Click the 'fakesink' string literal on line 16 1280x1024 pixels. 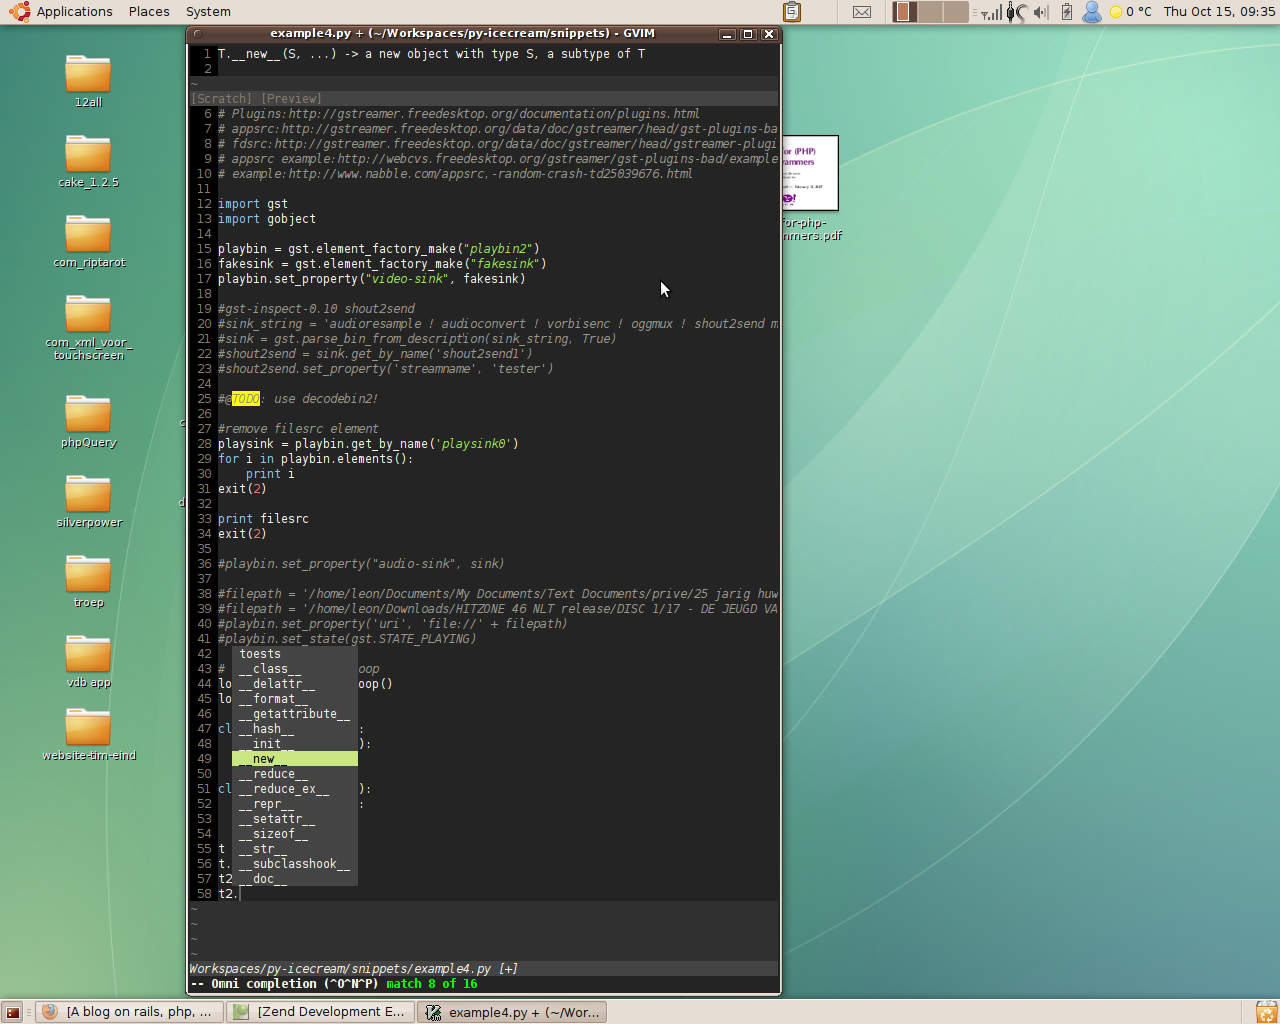(x=505, y=264)
